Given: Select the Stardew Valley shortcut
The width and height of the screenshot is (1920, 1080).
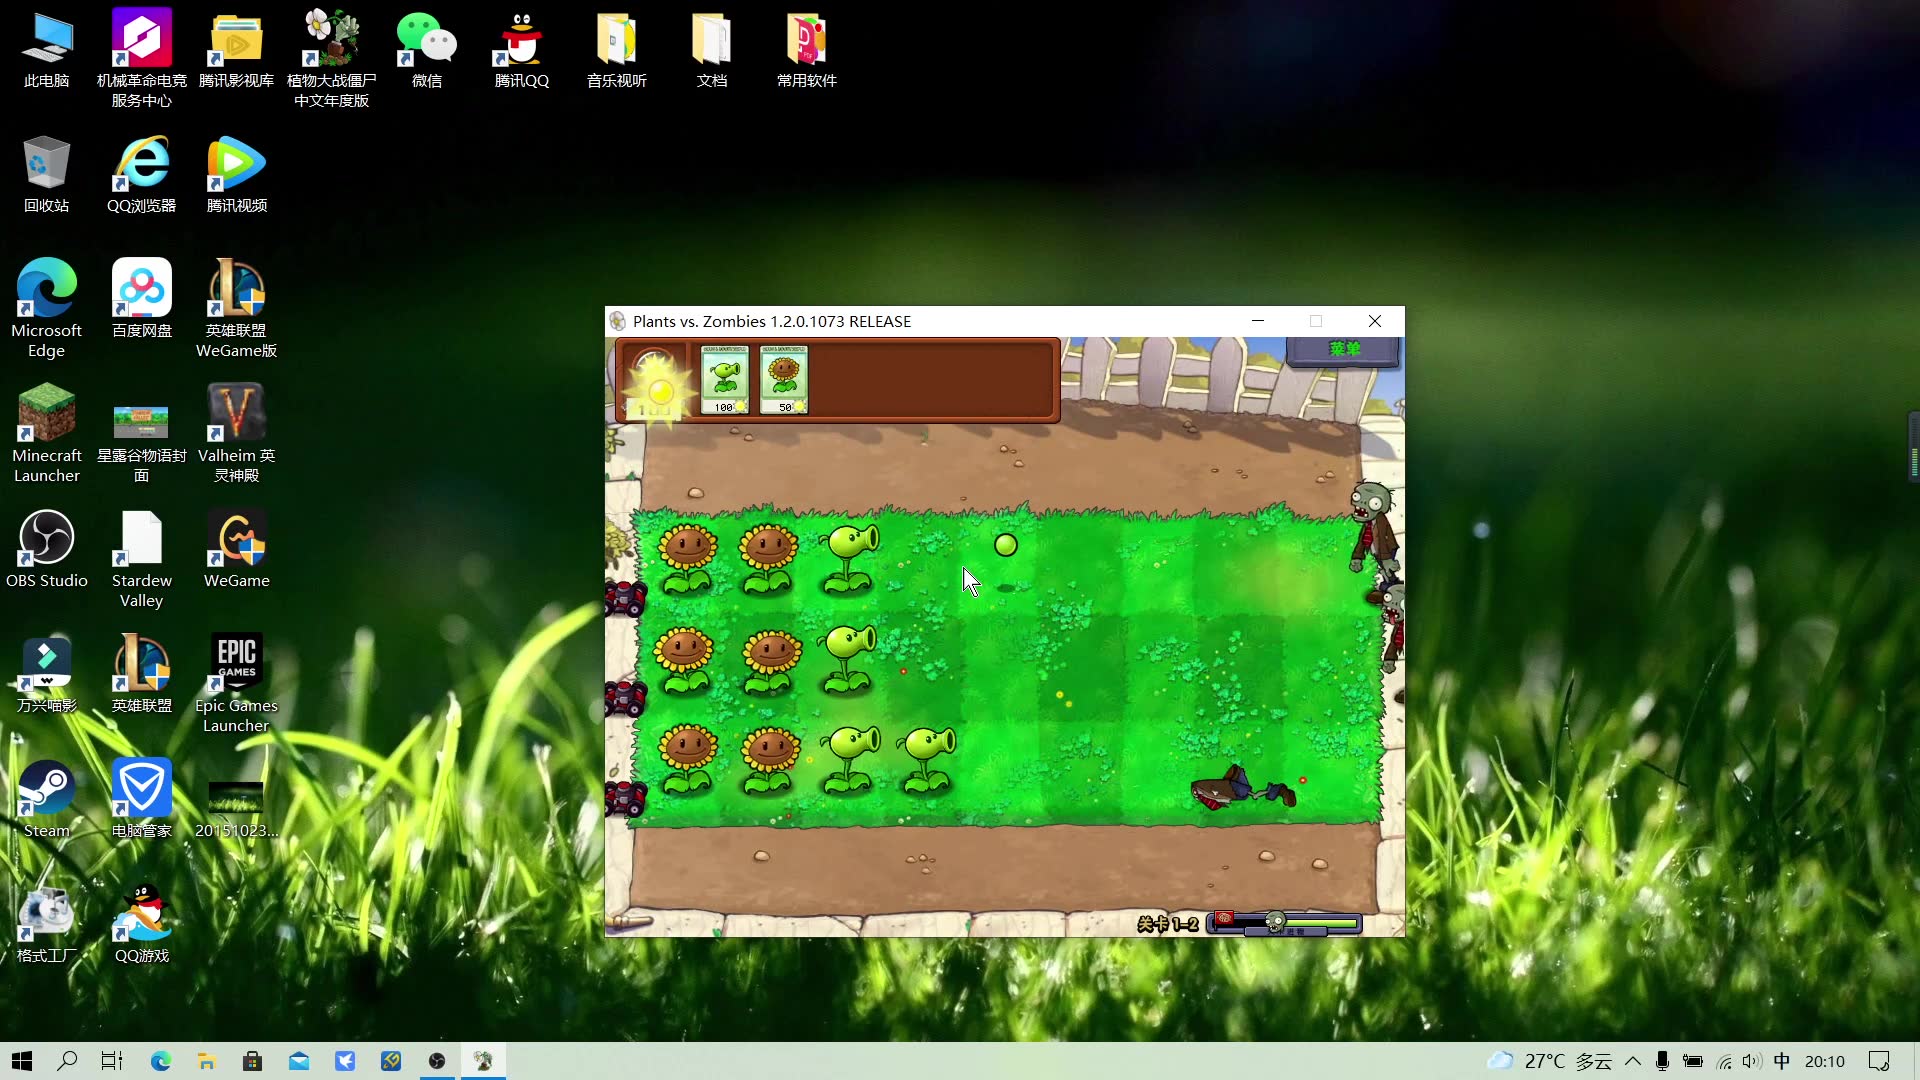Looking at the screenshot, I should click(142, 559).
